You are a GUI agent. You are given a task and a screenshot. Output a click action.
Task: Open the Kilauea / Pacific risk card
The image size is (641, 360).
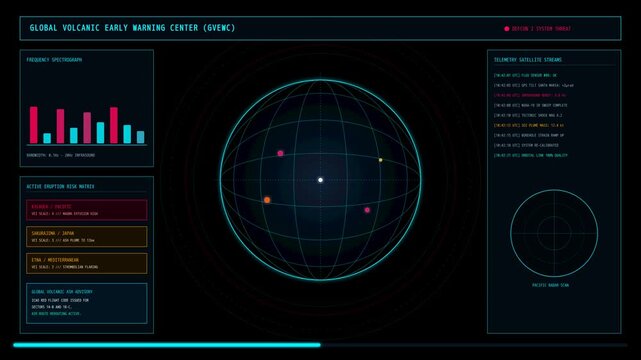87,210
